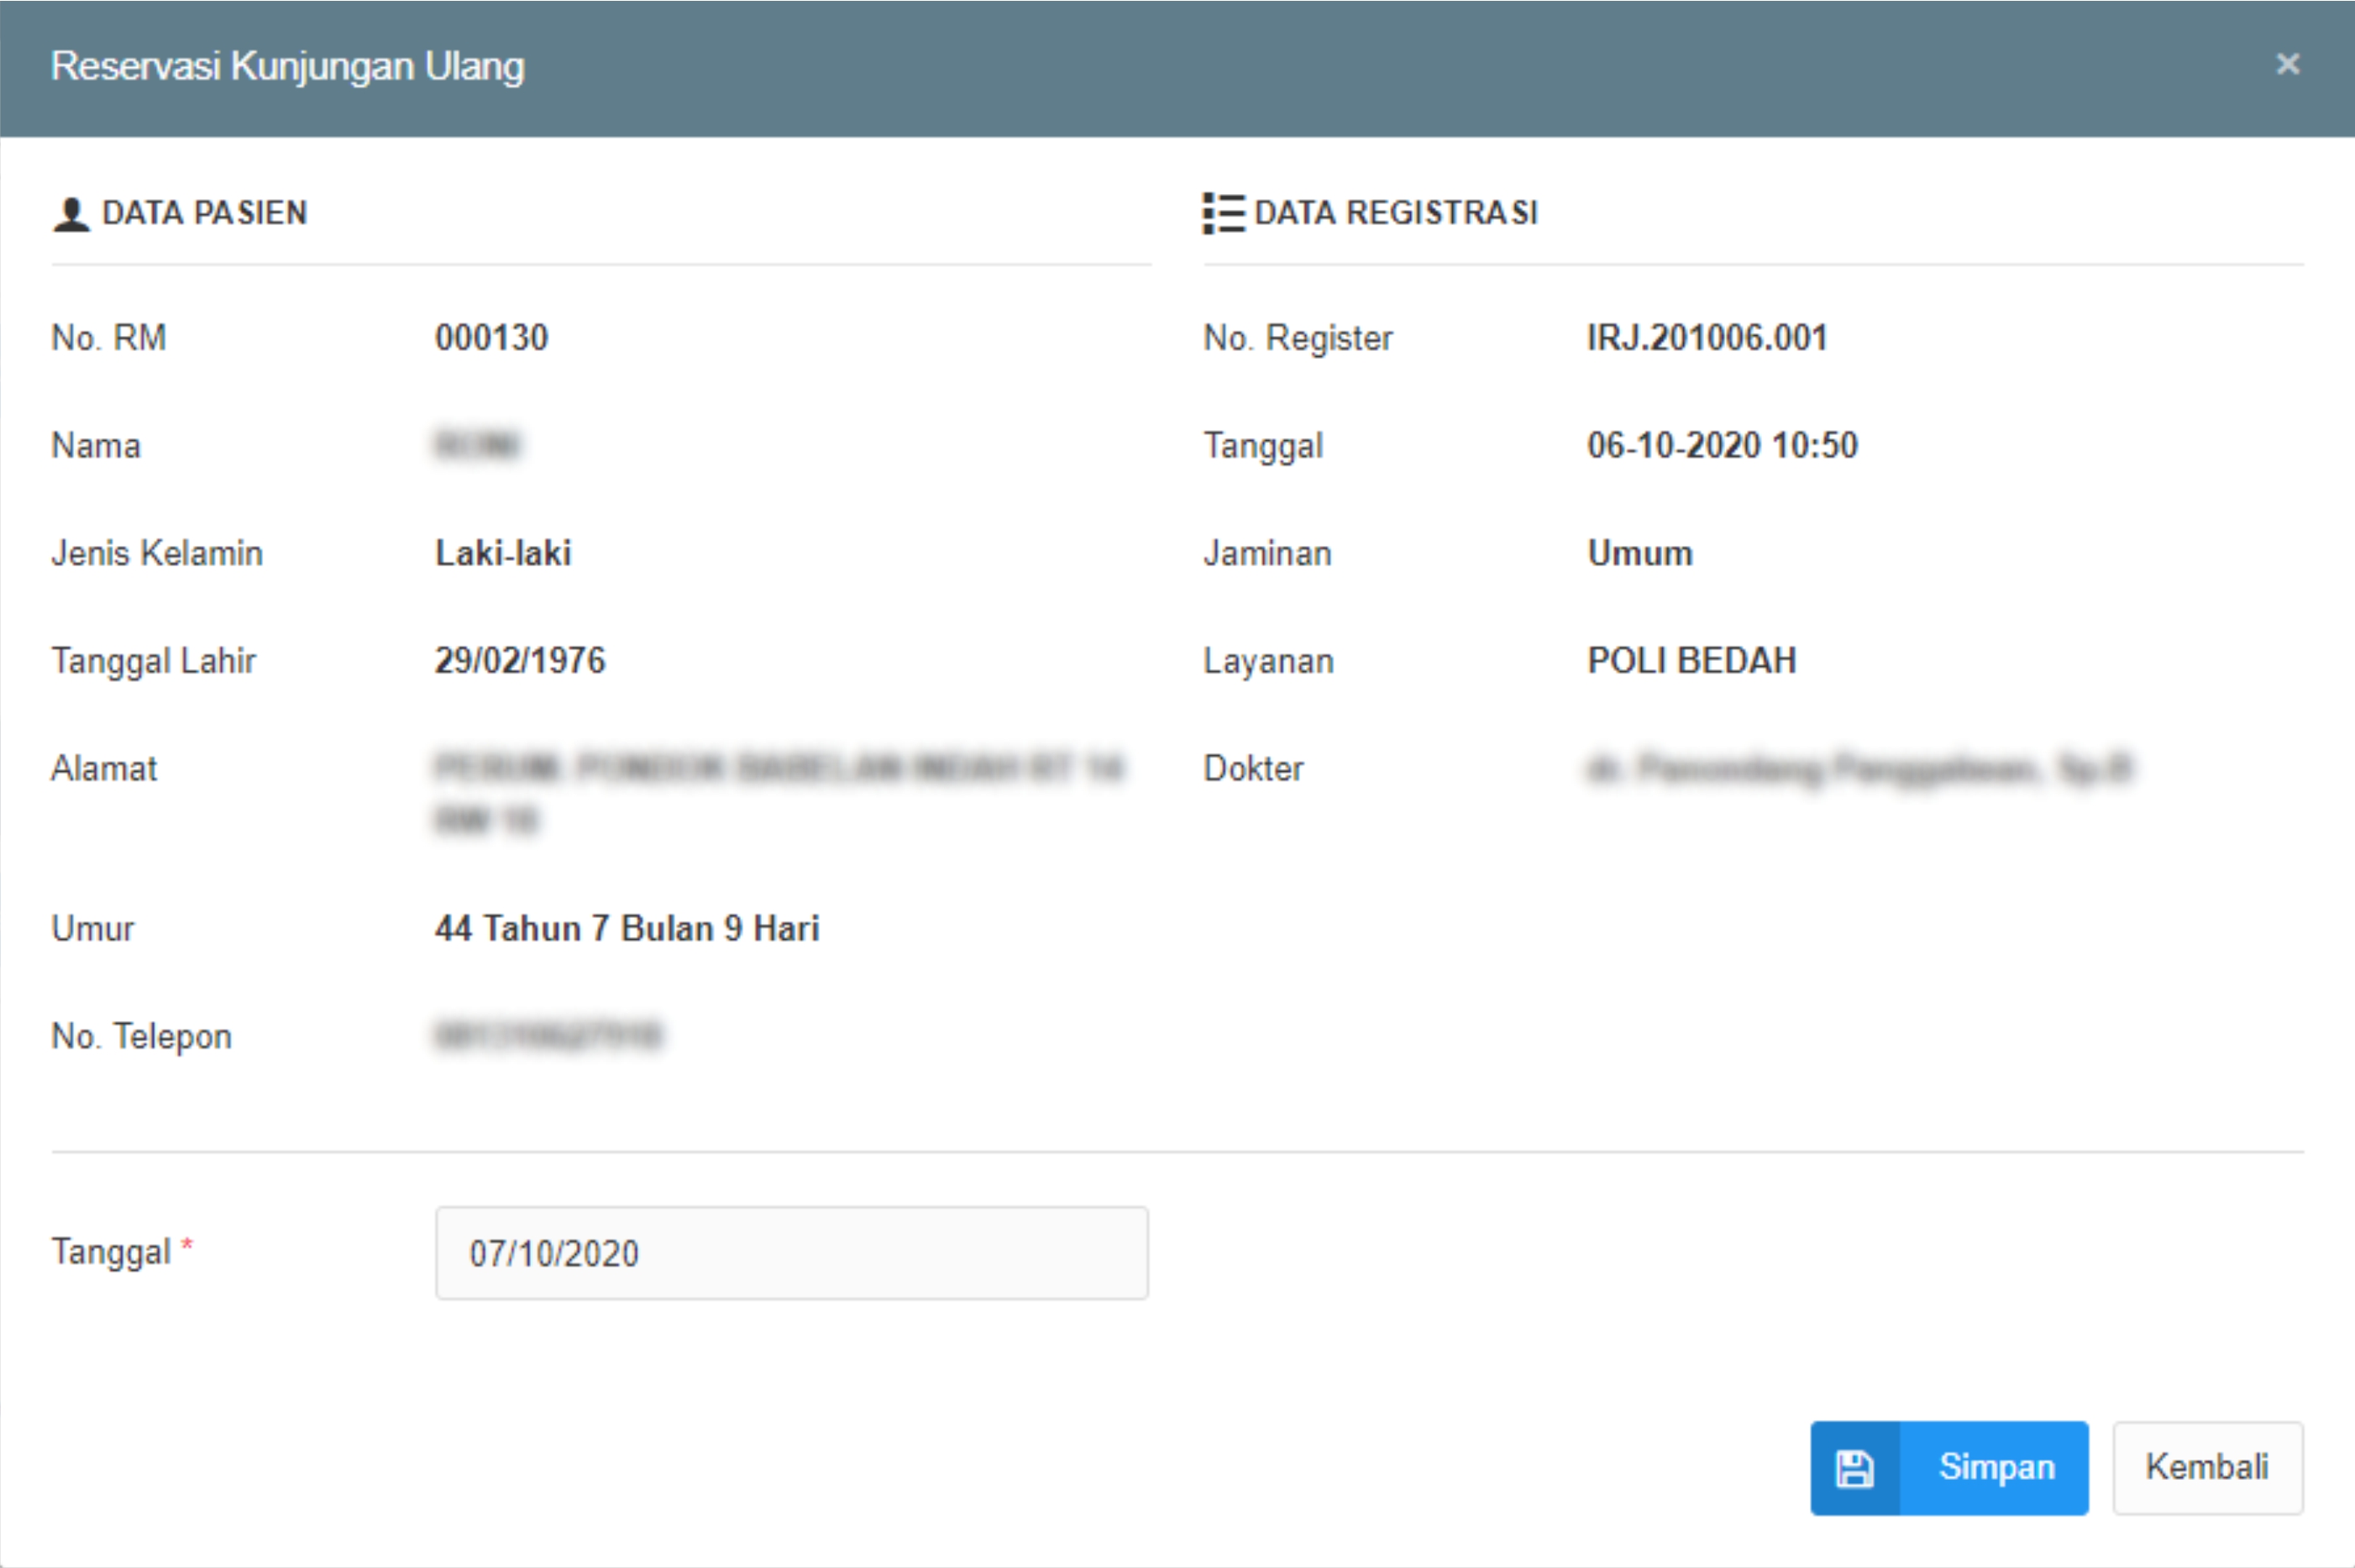
Task: Click the list icon beside DATA REGISTRASI
Action: [1223, 213]
